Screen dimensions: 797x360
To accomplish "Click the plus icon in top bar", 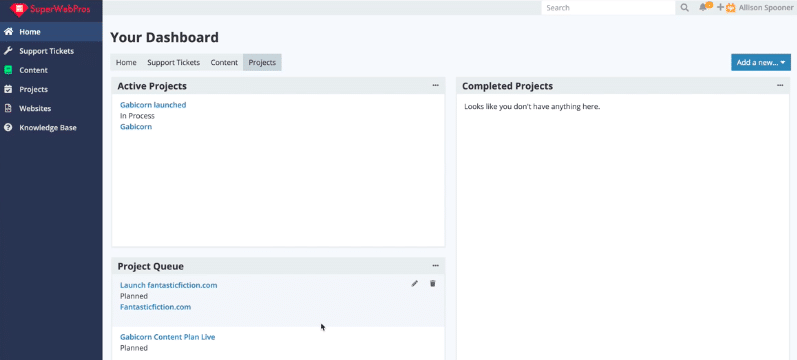I will coord(720,8).
